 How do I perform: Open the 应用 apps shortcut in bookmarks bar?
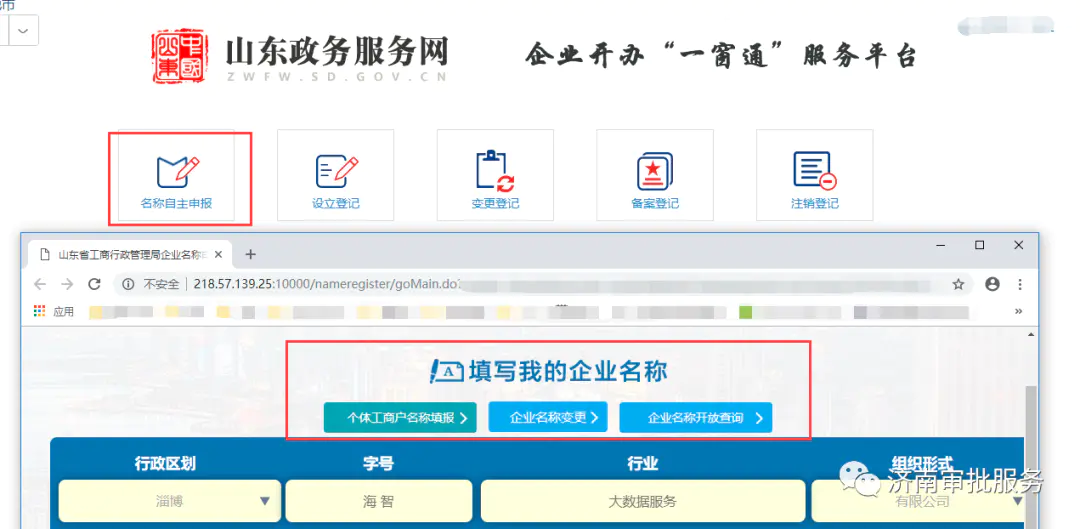[x=54, y=311]
